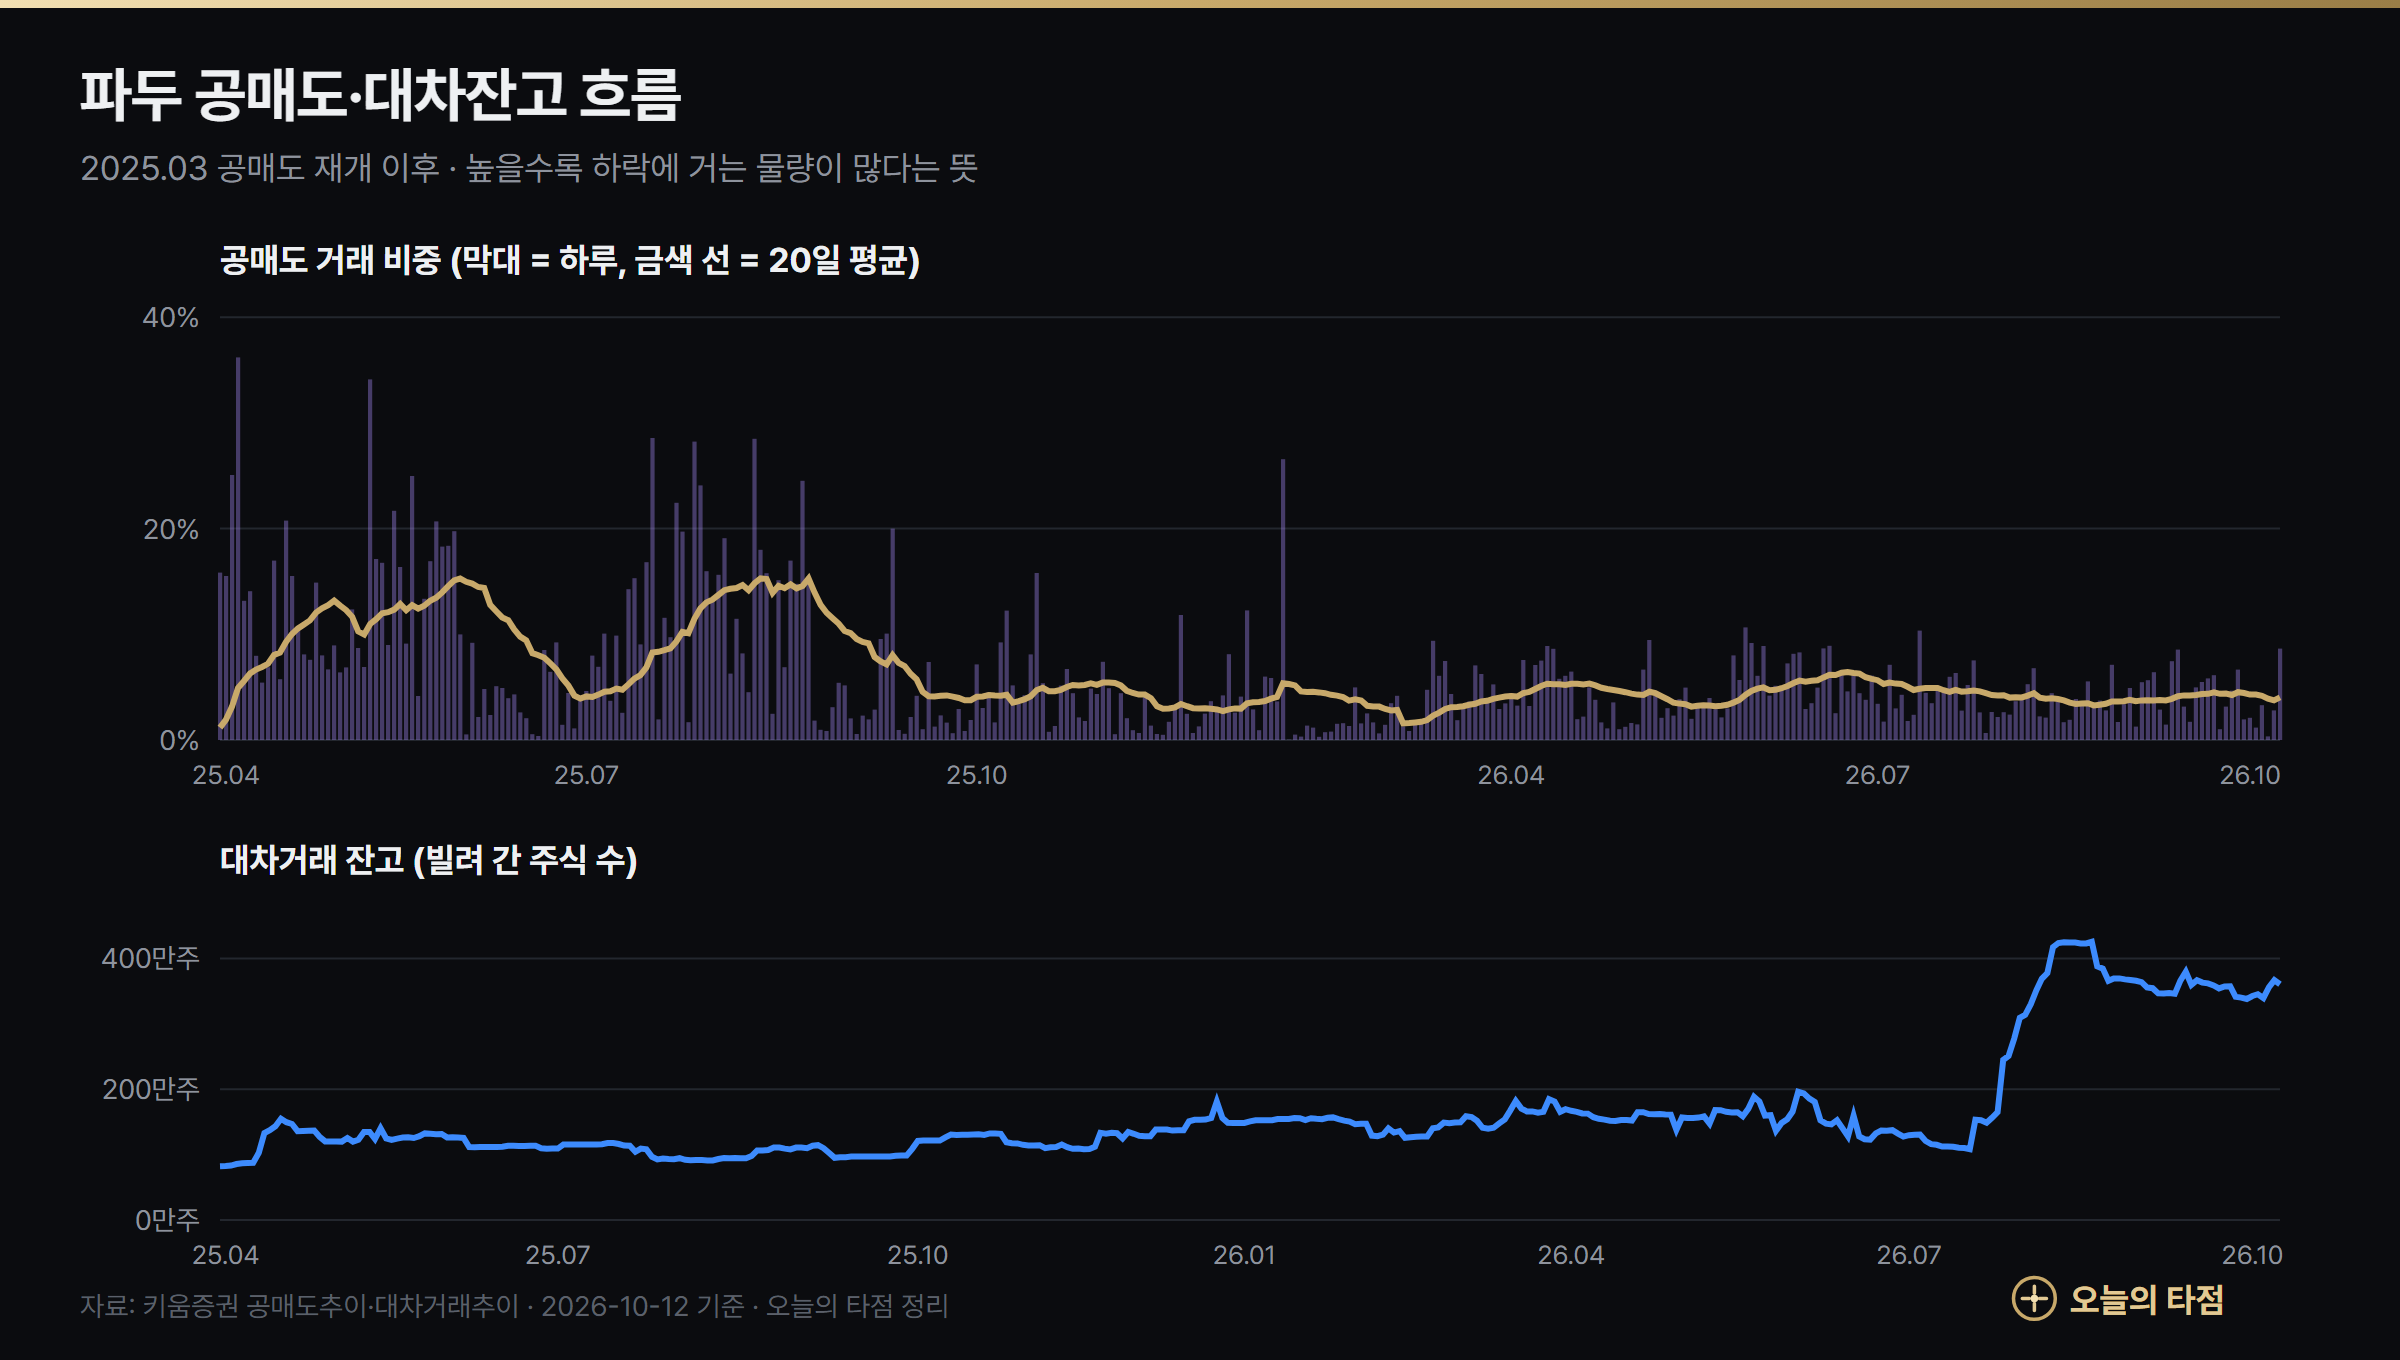This screenshot has height=1360, width=2400.
Task: Click 25.07 under the 공매도 거래 비중 chart
Action: coord(586,775)
